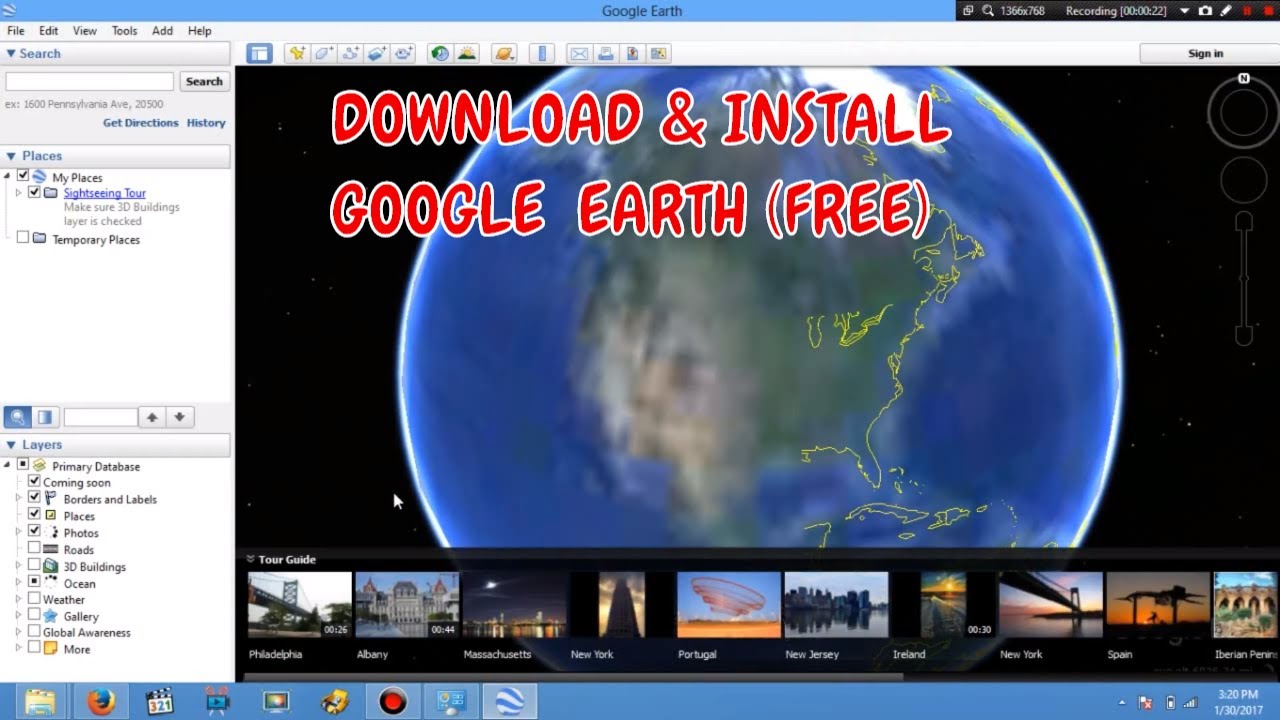Click the zoom slider on the globe
Image resolution: width=1280 pixels, height=720 pixels.
coord(1244,278)
